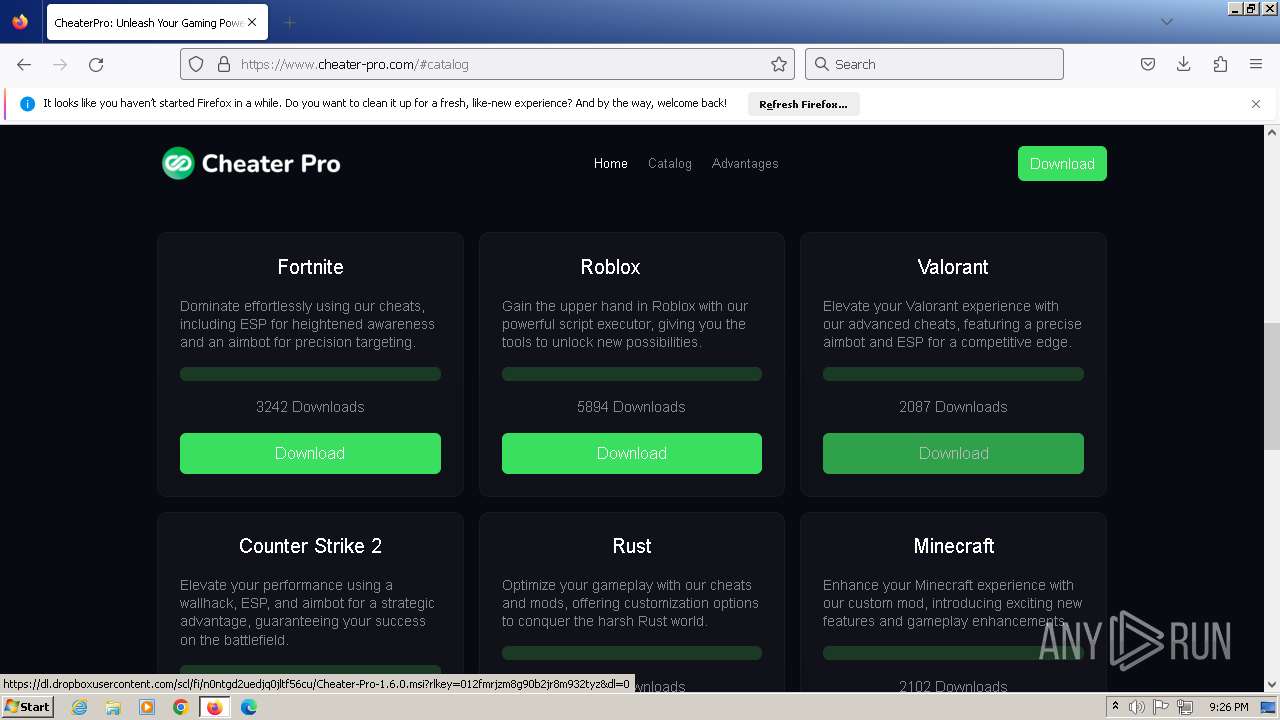The image size is (1280, 720).
Task: Click the Firefox logo icon in title bar
Action: (x=20, y=22)
